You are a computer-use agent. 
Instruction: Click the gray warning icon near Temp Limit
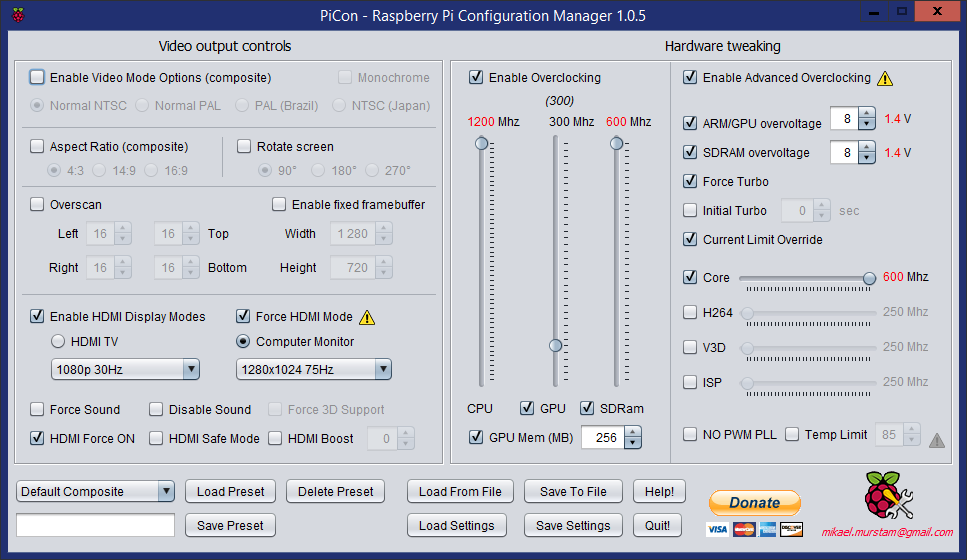[x=937, y=440]
